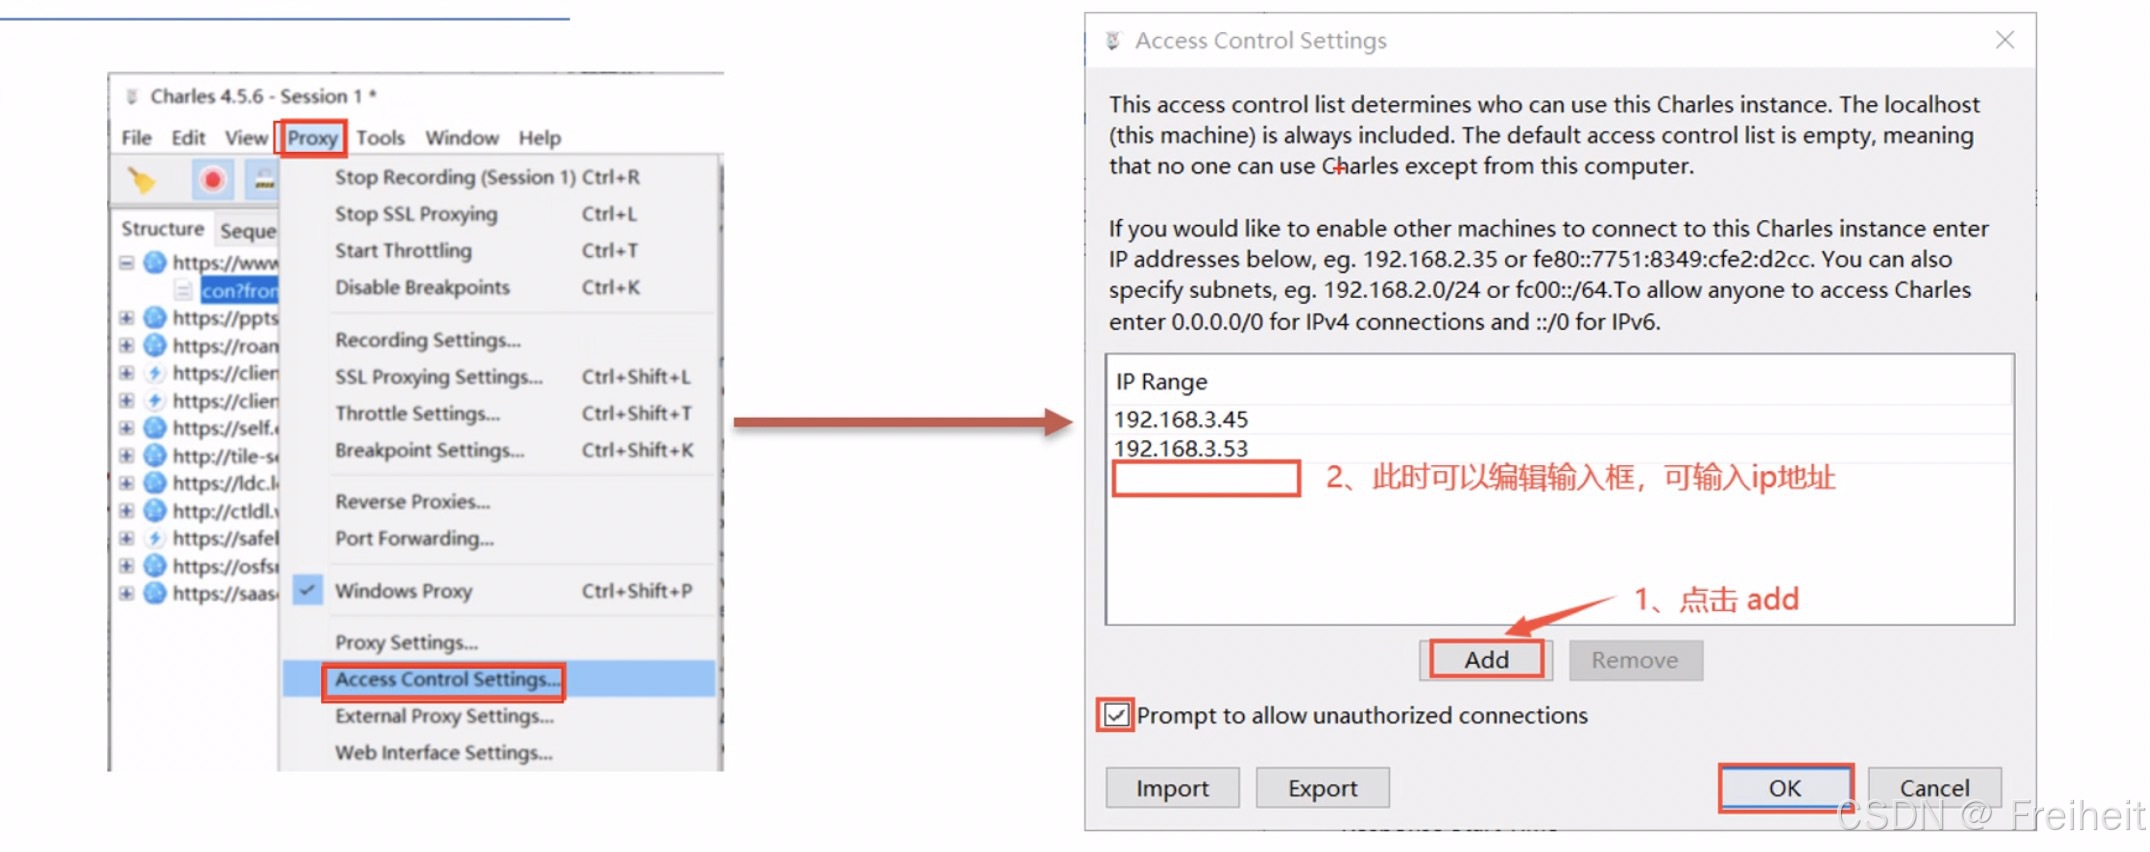
Task: Expand the https://saas tree node
Action: 127,593
